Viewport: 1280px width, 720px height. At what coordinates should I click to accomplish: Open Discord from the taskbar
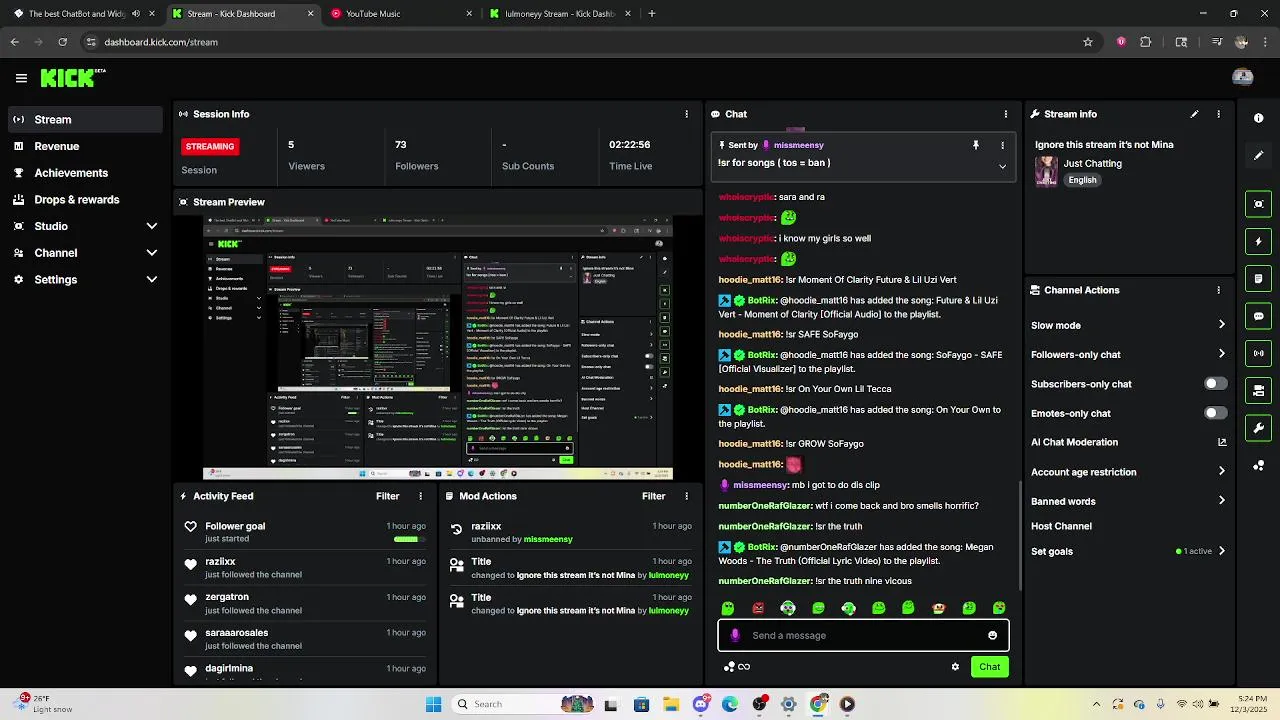pyautogui.click(x=701, y=704)
